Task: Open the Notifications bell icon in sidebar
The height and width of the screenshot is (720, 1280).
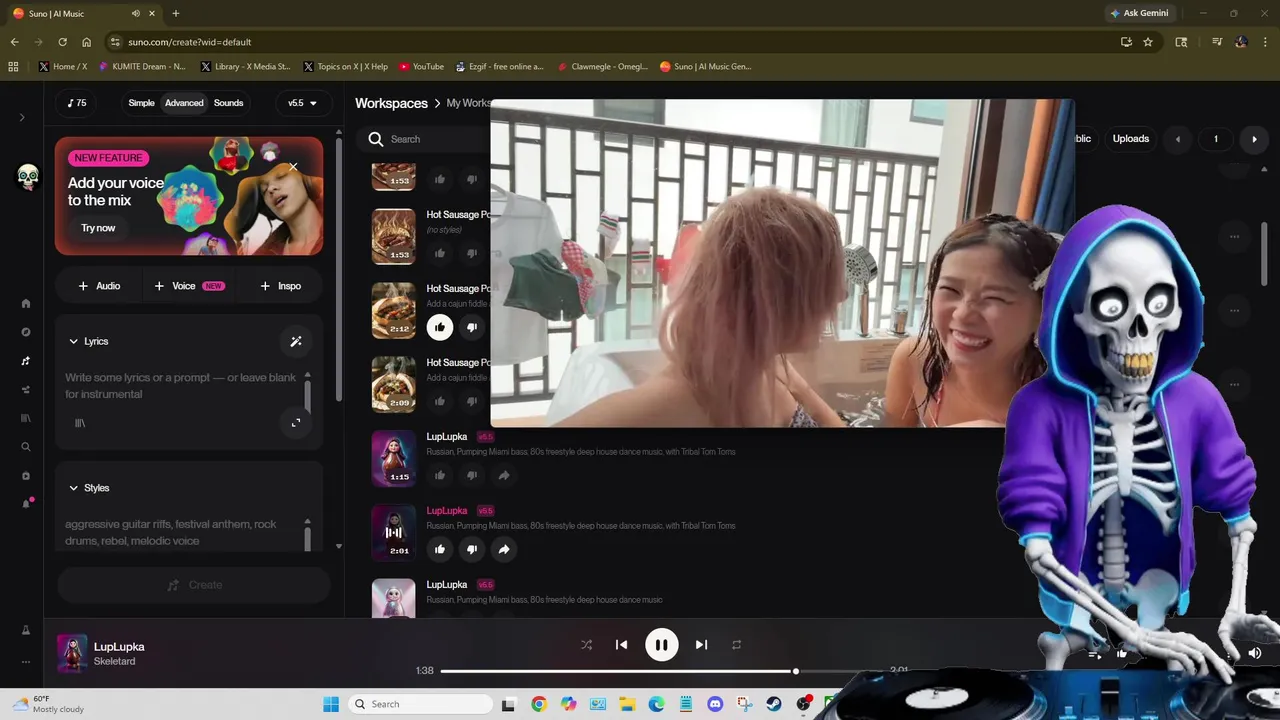Action: click(x=26, y=503)
